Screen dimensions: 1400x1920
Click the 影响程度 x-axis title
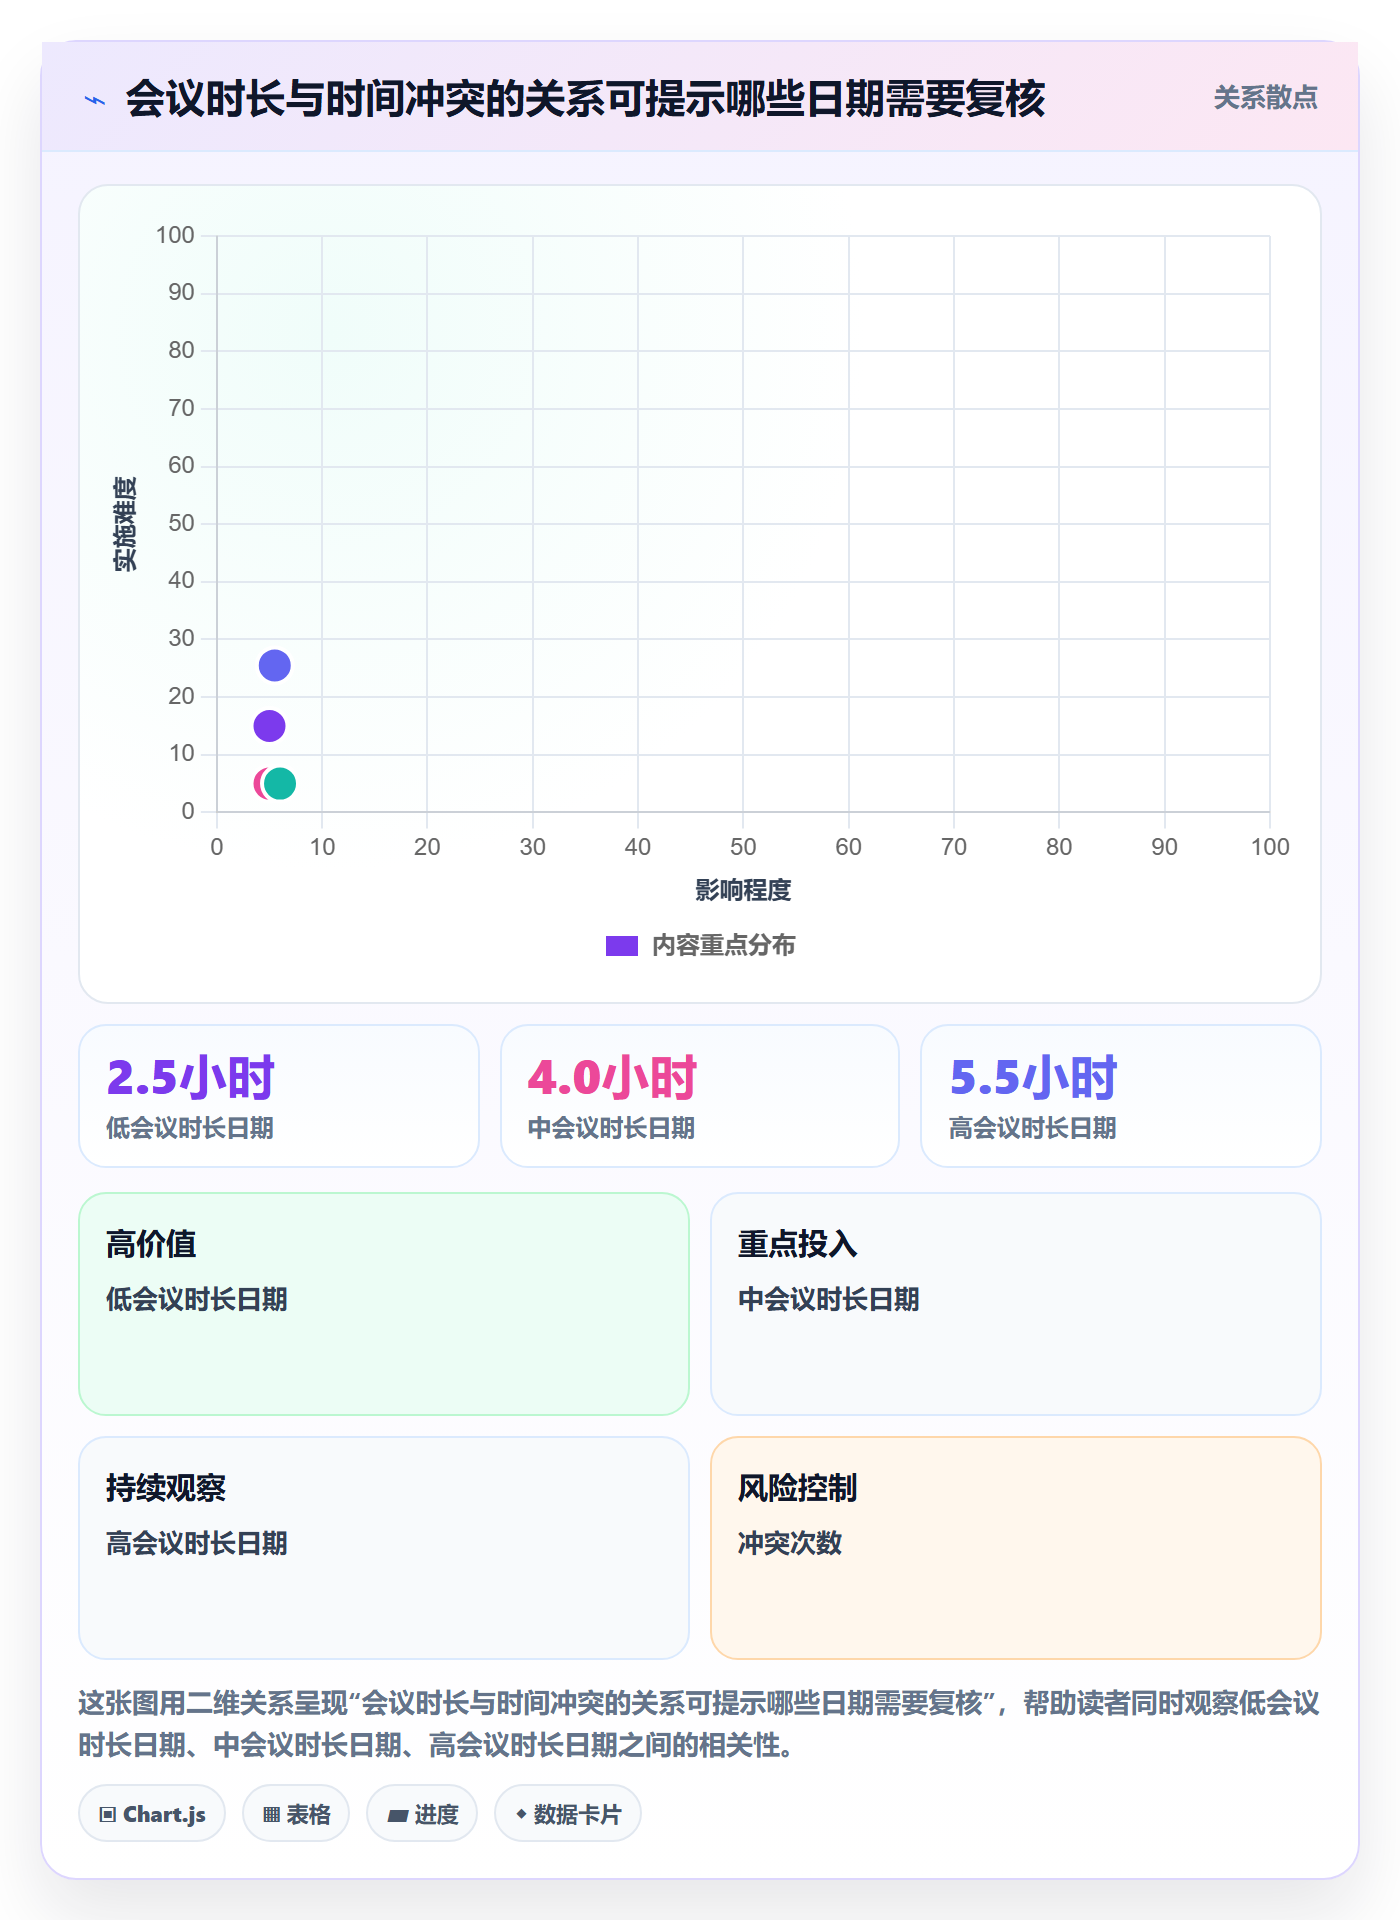click(x=743, y=890)
